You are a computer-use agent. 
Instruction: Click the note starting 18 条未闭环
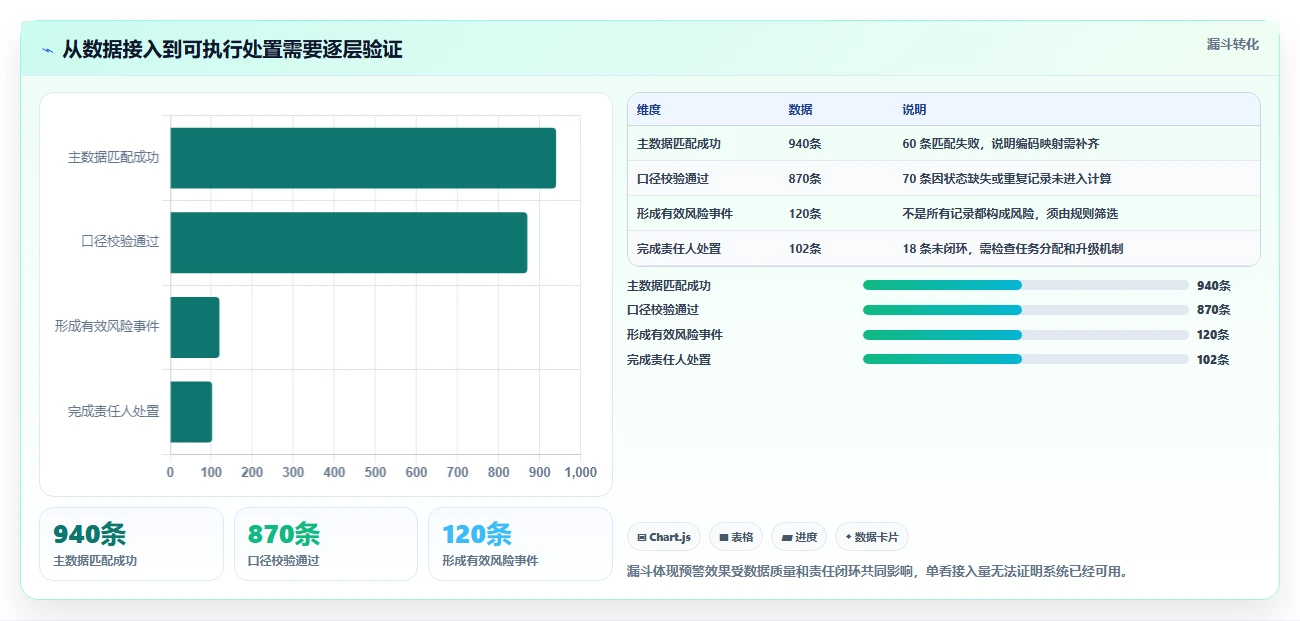coord(1013,249)
